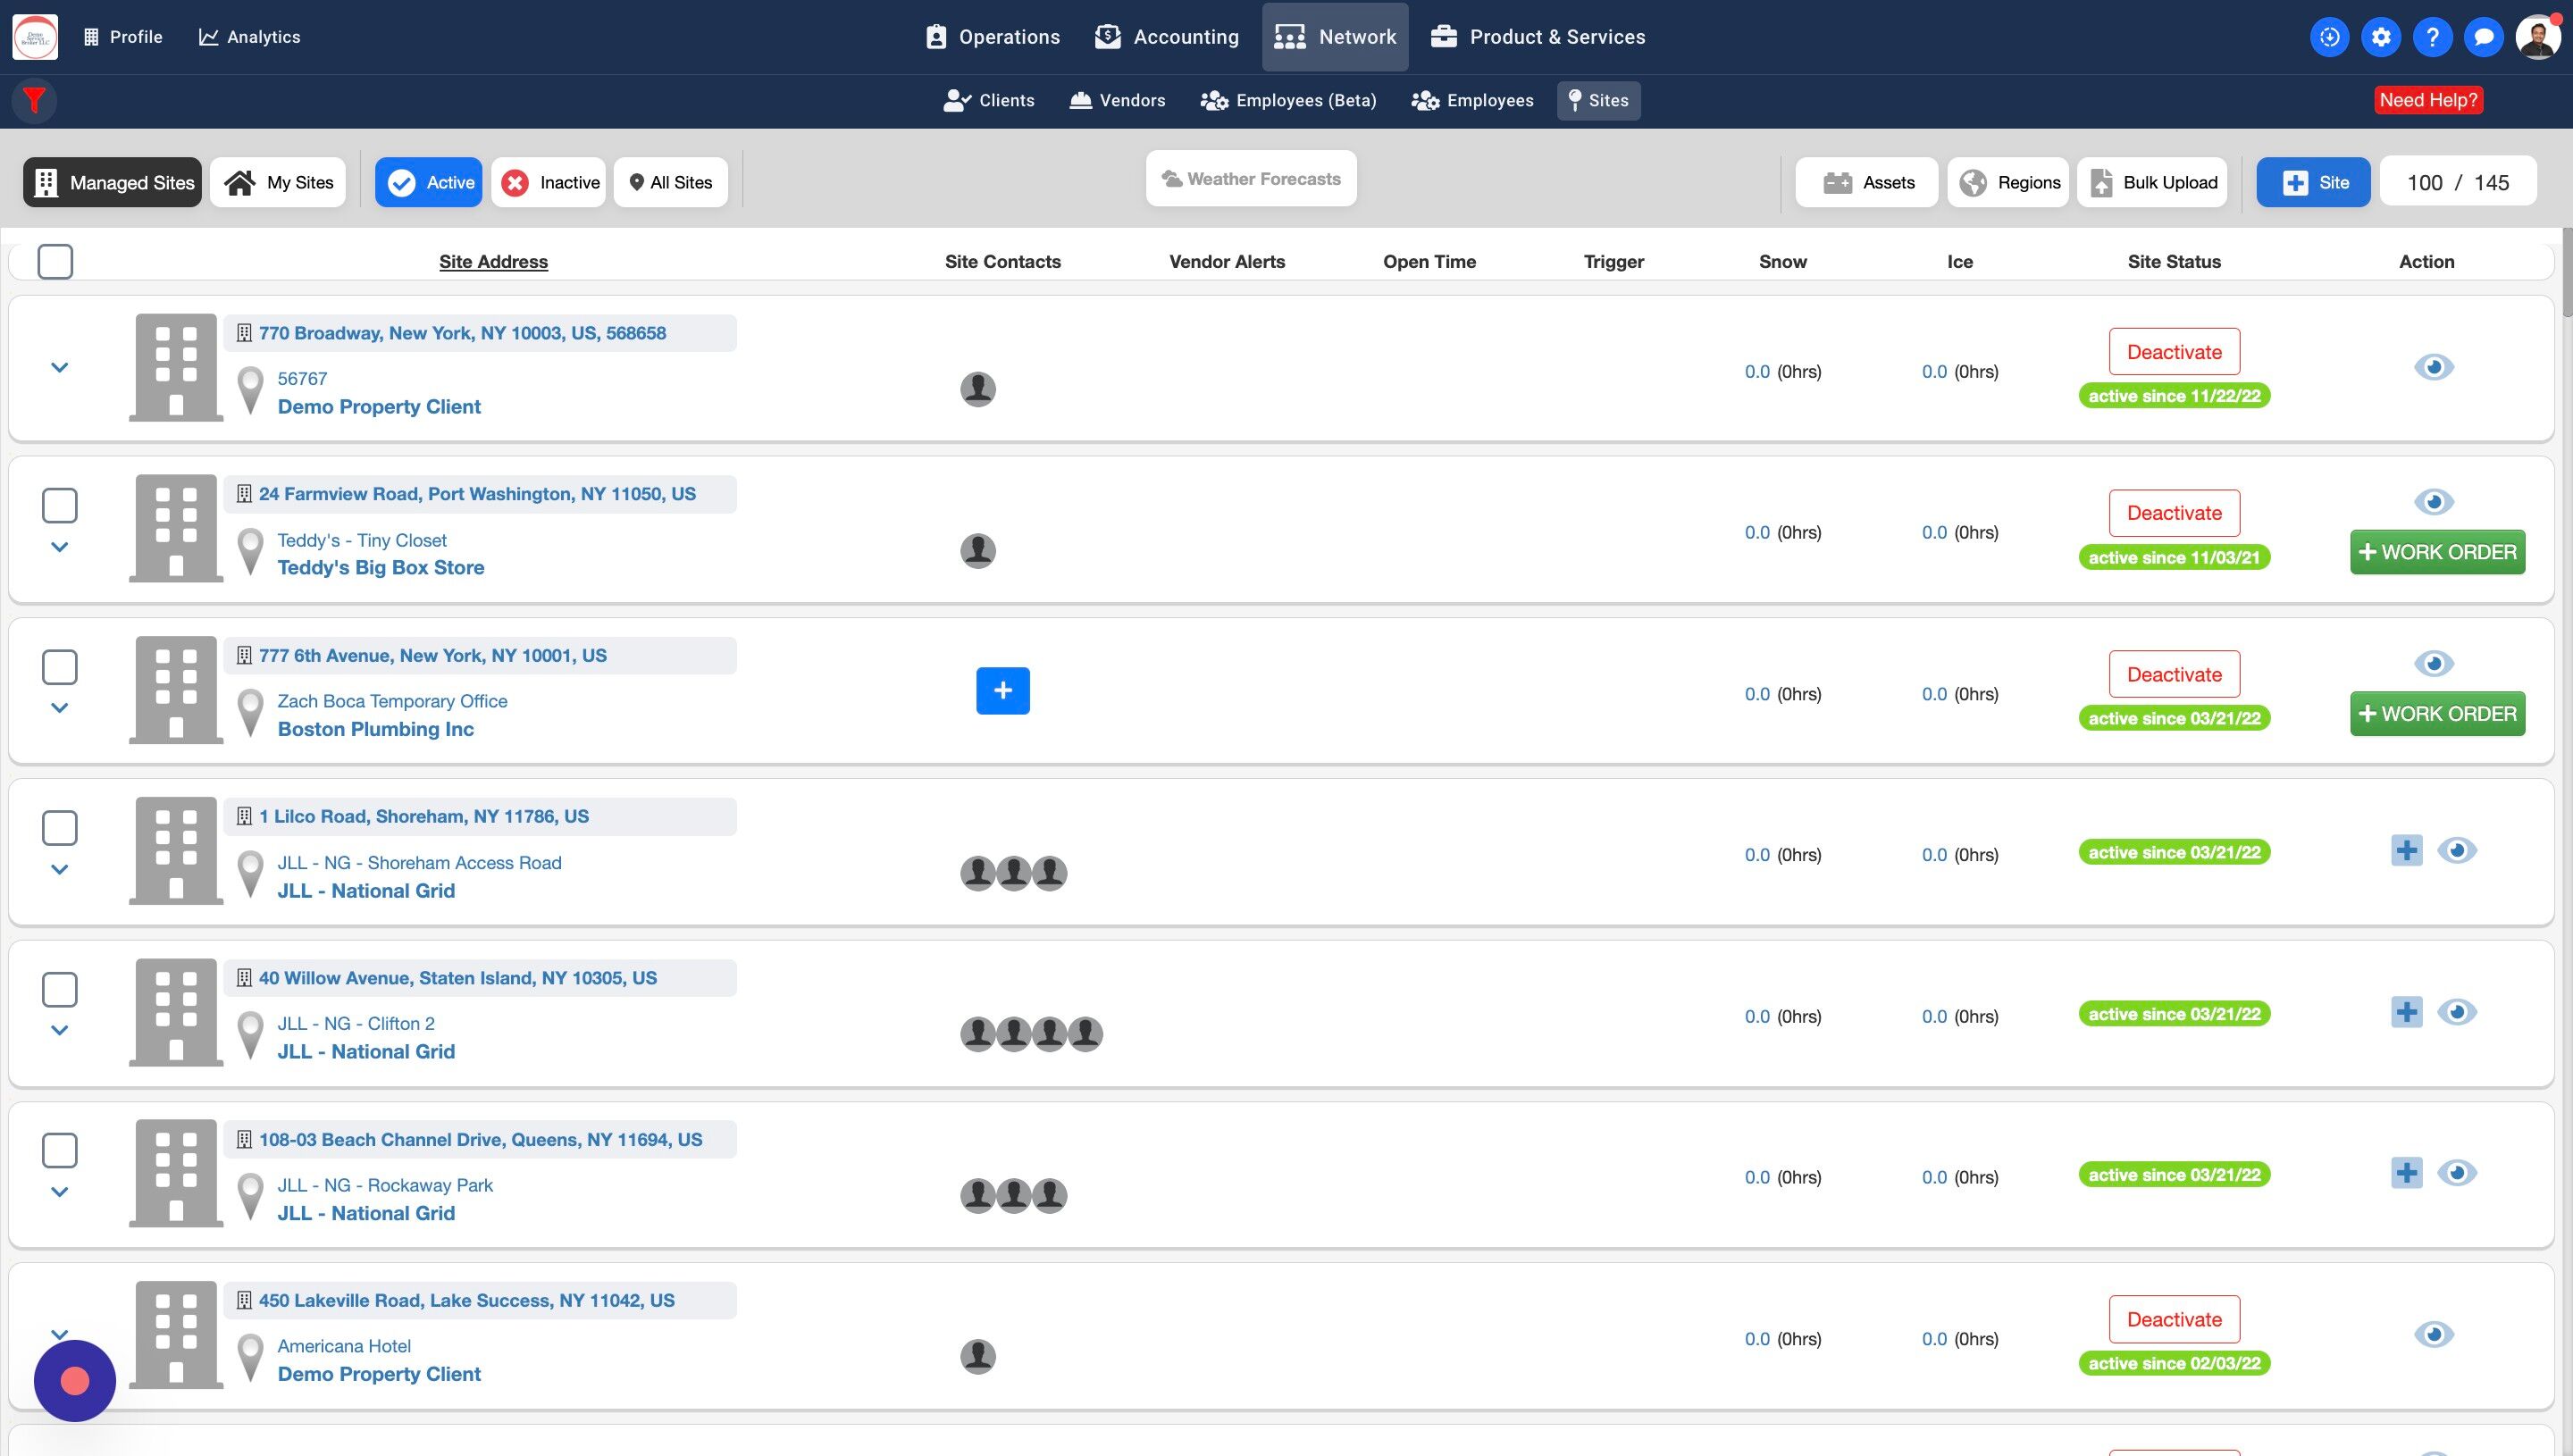Click the red filter funnel icon
This screenshot has width=2573, height=1456.
34,100
